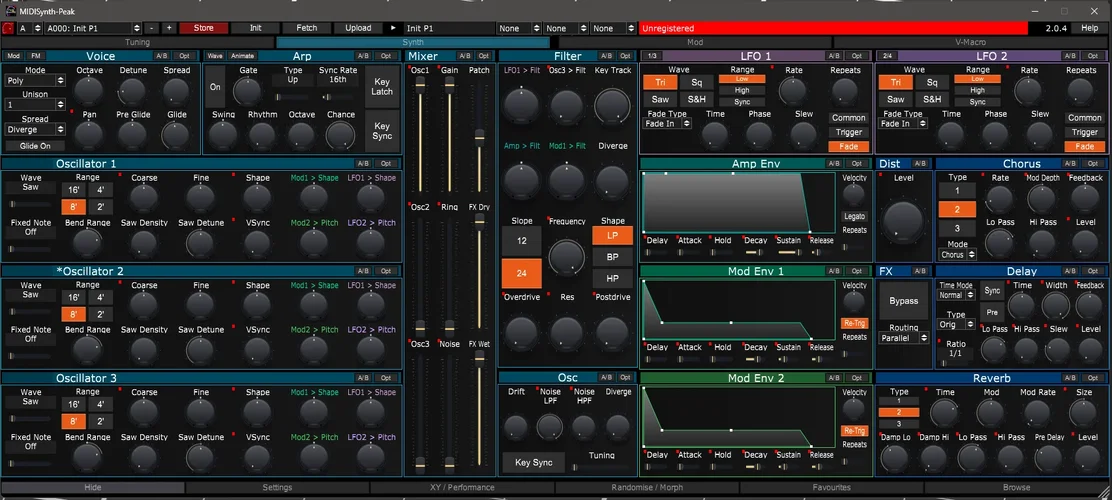Switch to the Mod tab

pyautogui.click(x=694, y=42)
